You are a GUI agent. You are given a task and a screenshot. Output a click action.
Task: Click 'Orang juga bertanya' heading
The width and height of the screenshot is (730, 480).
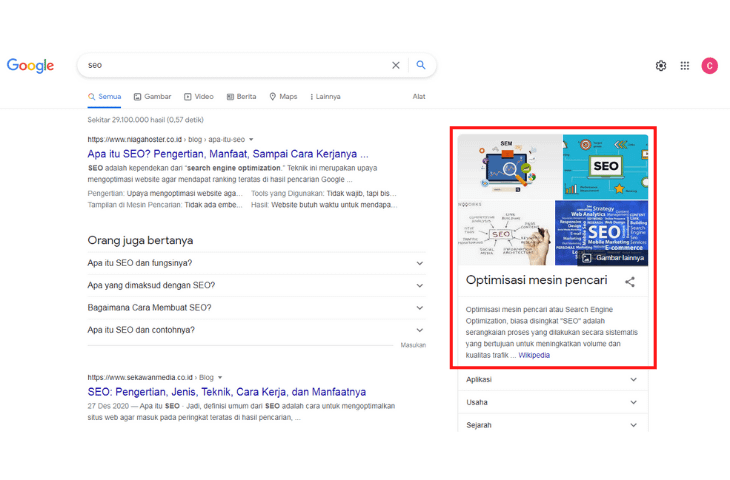140,241
